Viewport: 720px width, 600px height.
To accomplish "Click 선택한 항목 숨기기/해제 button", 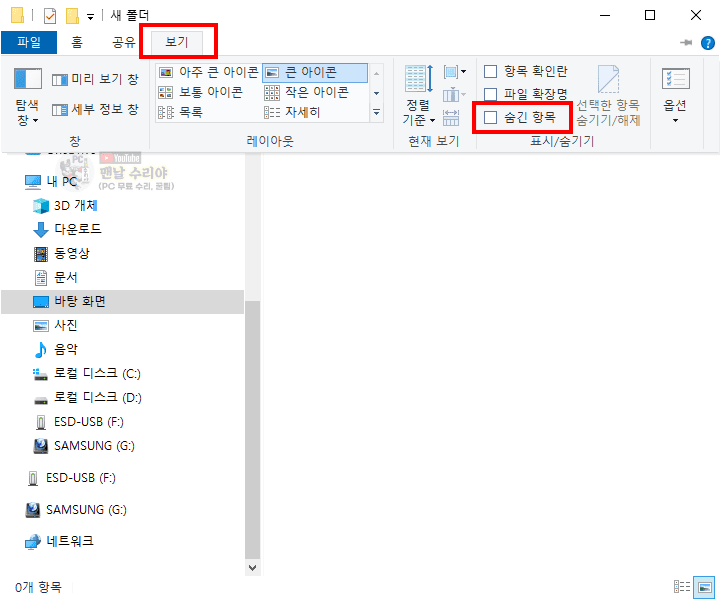I will (x=608, y=95).
